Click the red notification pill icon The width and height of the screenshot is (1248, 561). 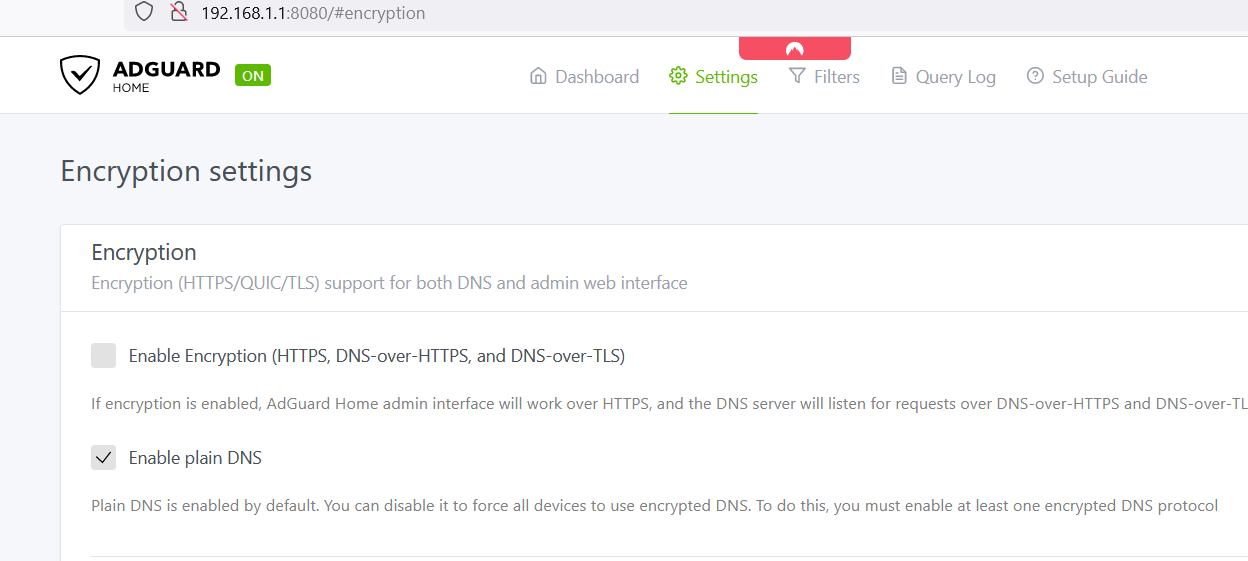click(795, 48)
